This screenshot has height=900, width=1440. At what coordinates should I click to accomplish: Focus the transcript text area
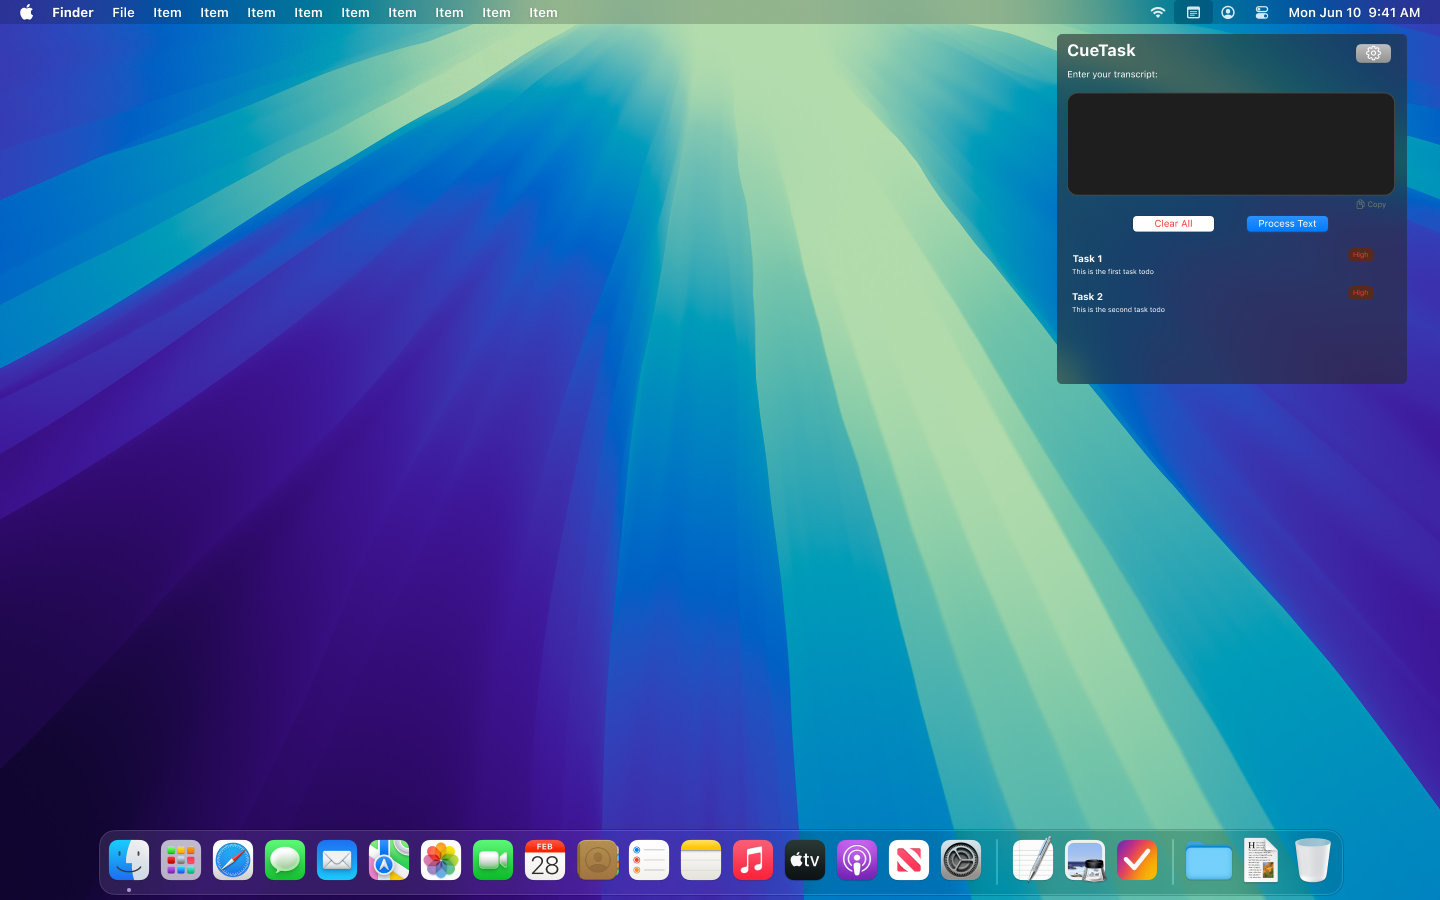point(1230,144)
